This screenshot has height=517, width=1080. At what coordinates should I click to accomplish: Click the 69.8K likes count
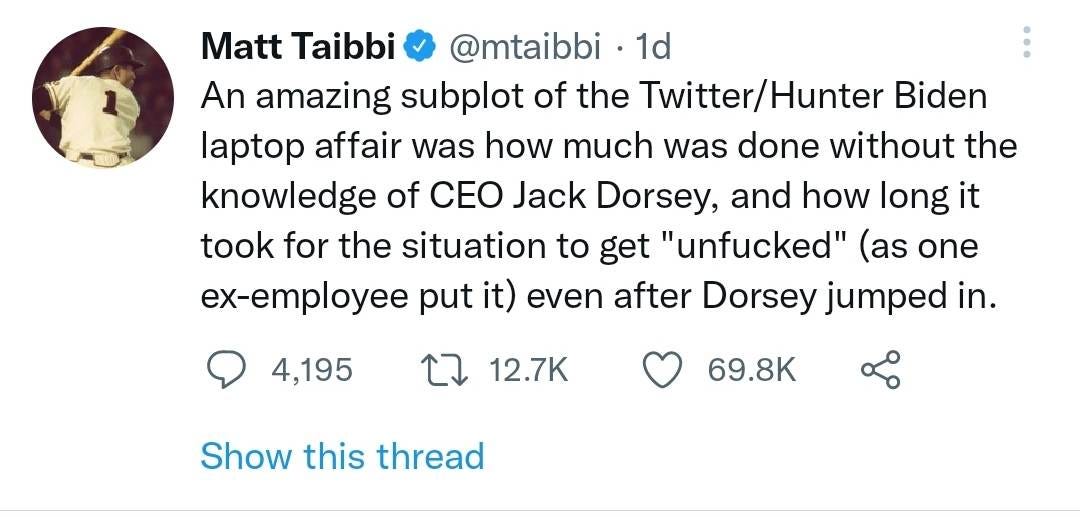point(752,372)
